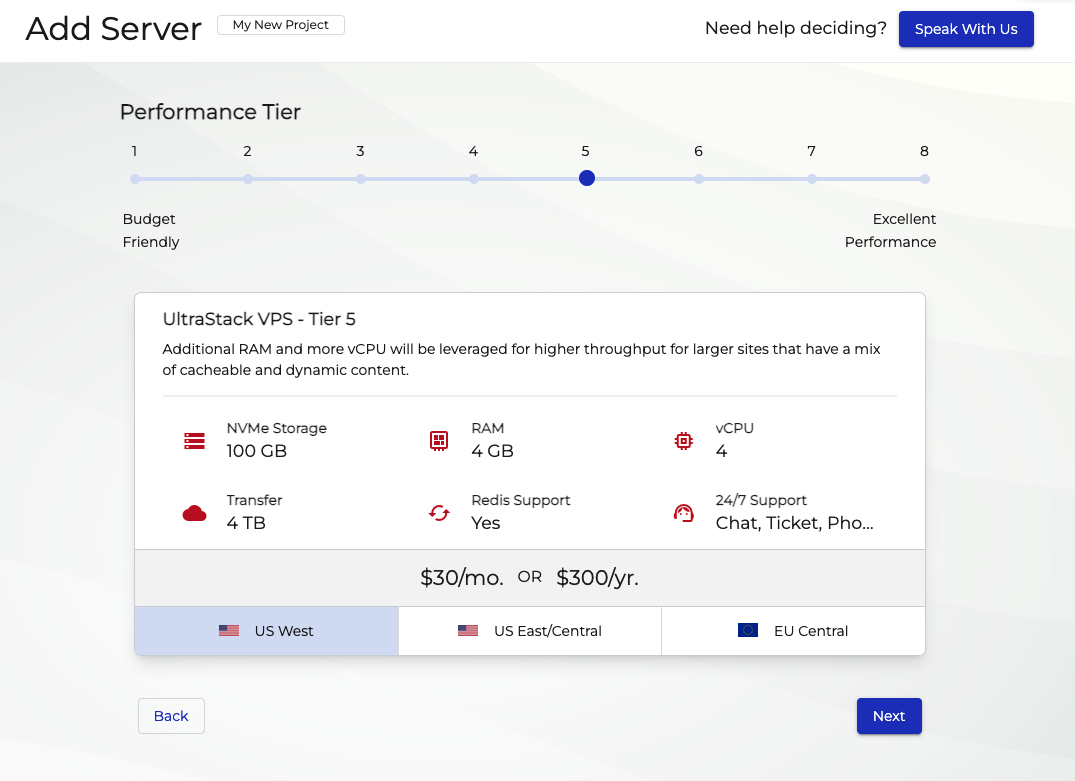Screen dimensions: 1075x781
Task: Choose tier 6 on the slider
Action: pos(699,179)
